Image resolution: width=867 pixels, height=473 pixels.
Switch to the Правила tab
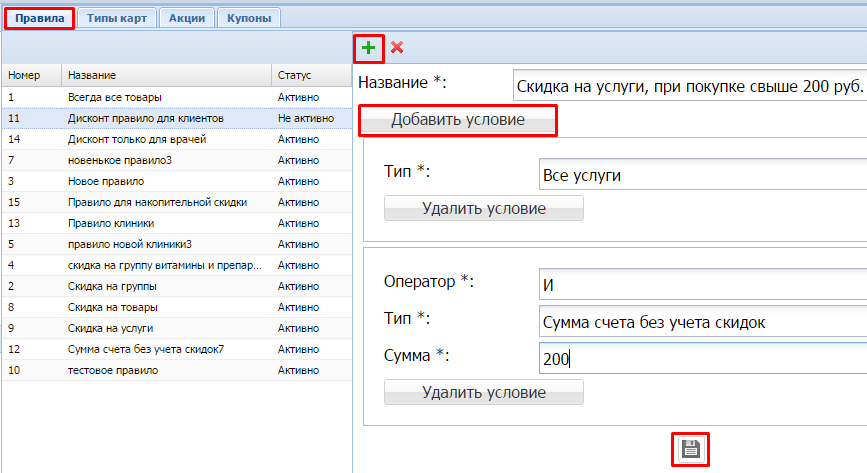point(38,18)
